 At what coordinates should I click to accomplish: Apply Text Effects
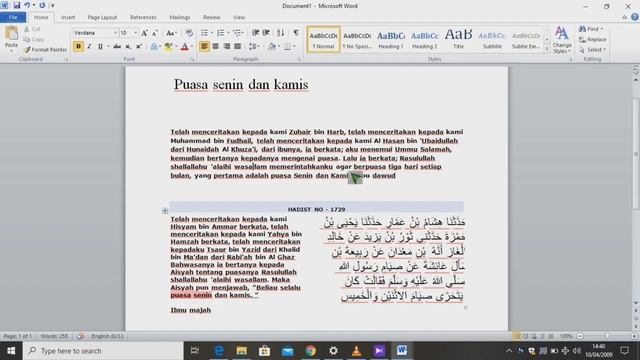(x=154, y=47)
